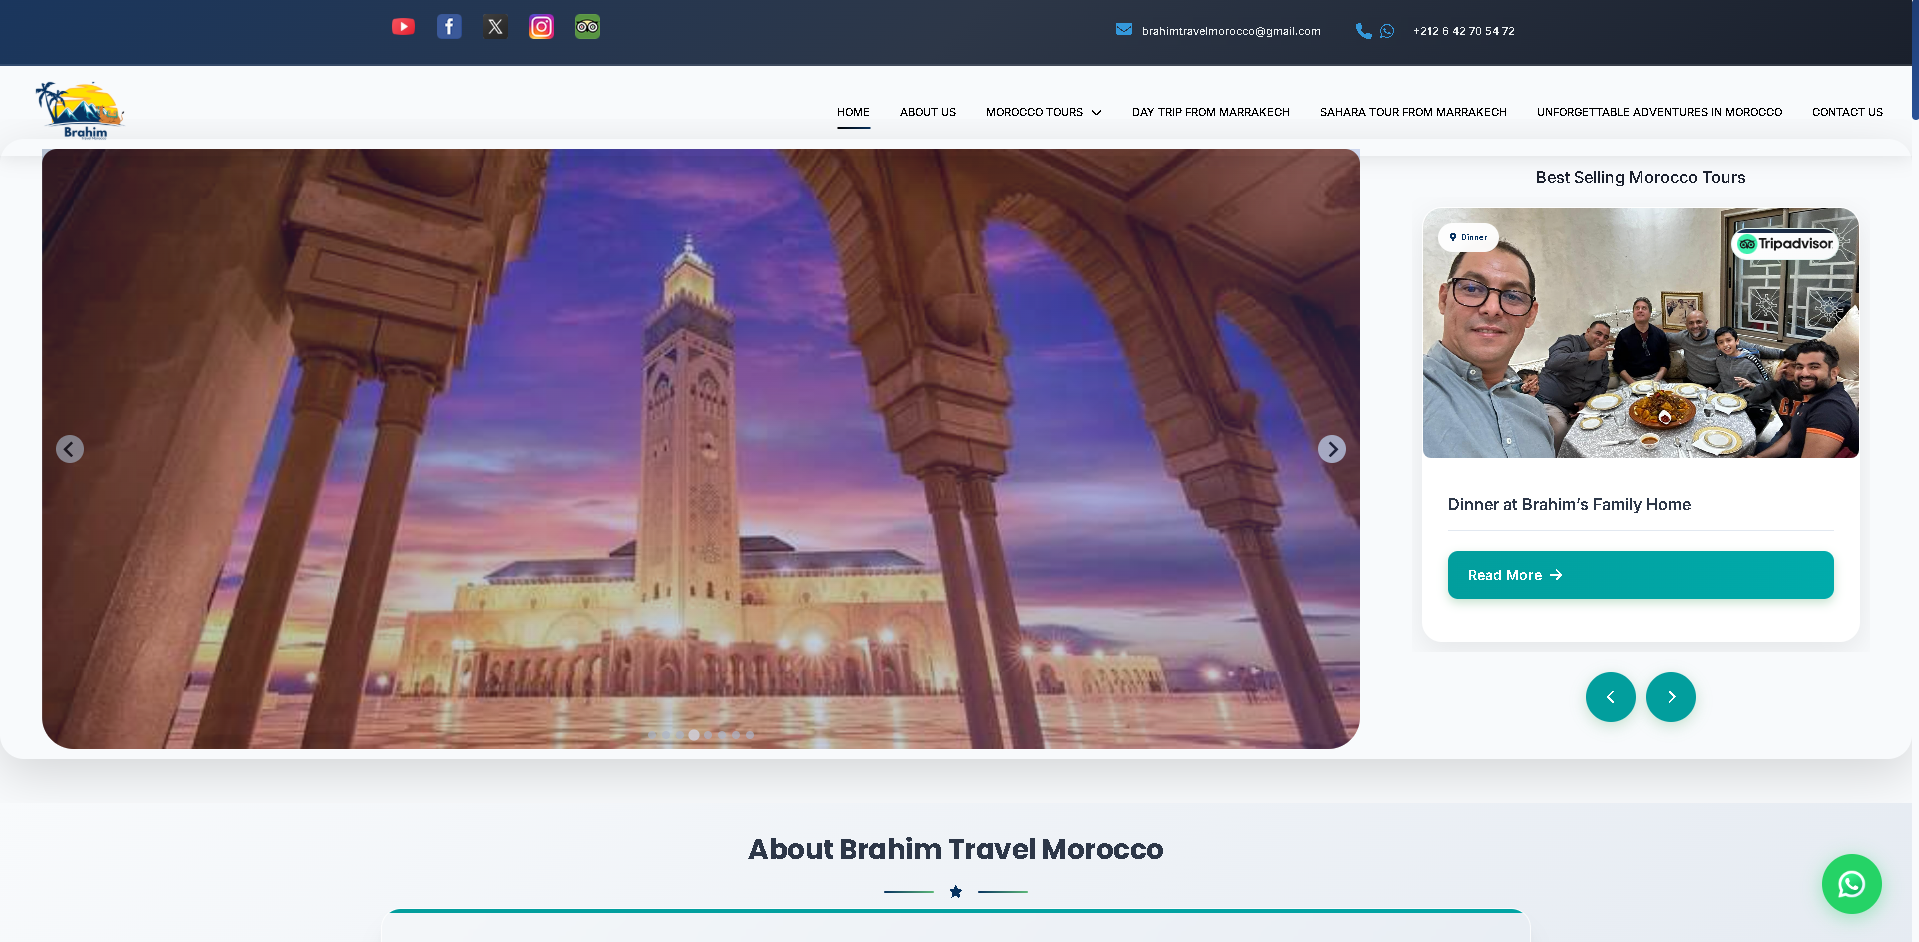Select Day Trip From Marrakech menu
1919x942 pixels.
coord(1210,112)
